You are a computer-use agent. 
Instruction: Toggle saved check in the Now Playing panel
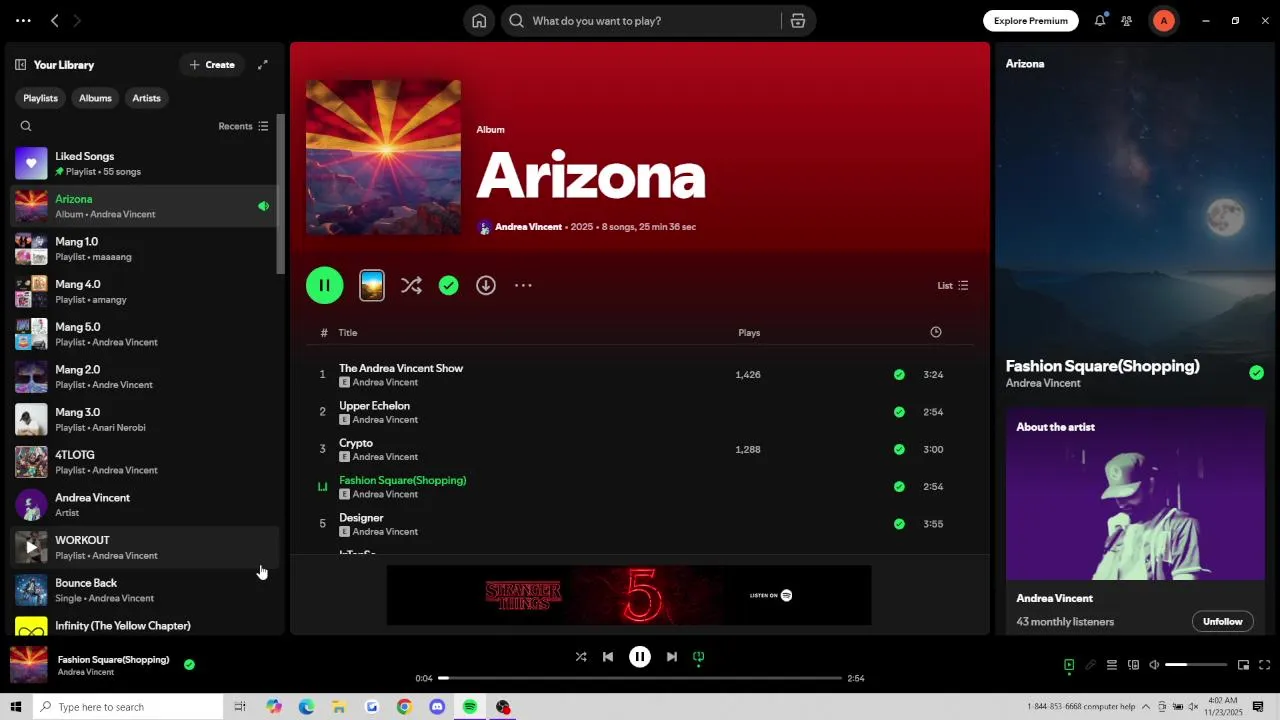point(1256,373)
